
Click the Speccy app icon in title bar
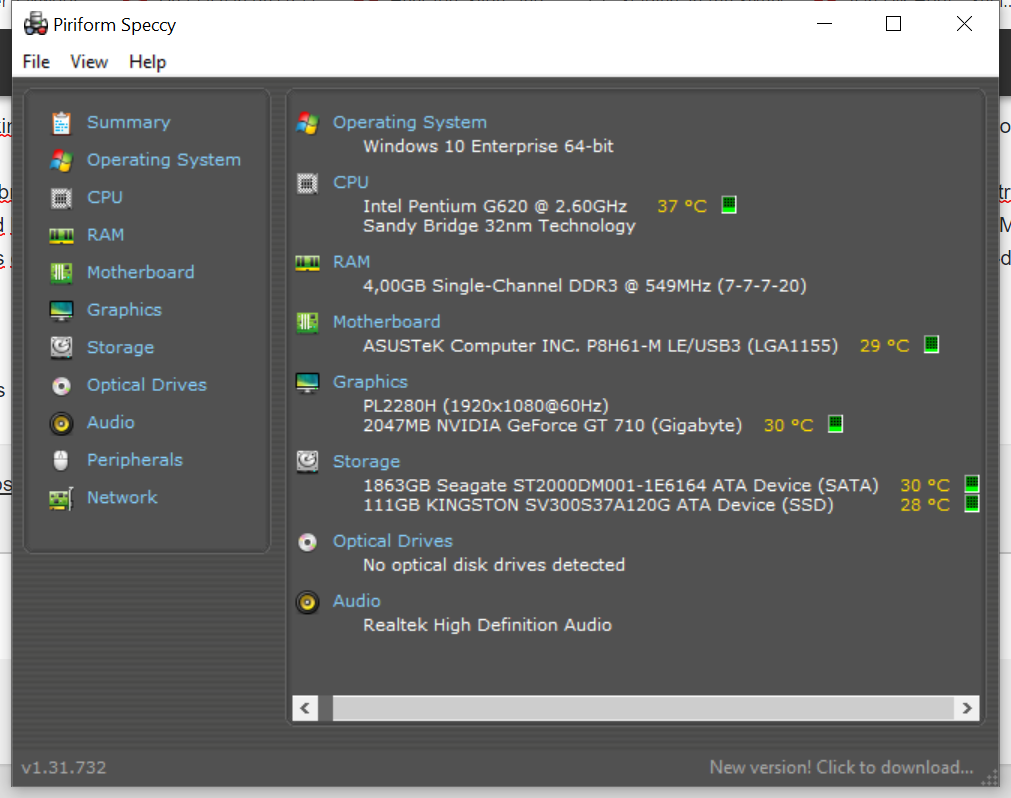pyautogui.click(x=35, y=24)
